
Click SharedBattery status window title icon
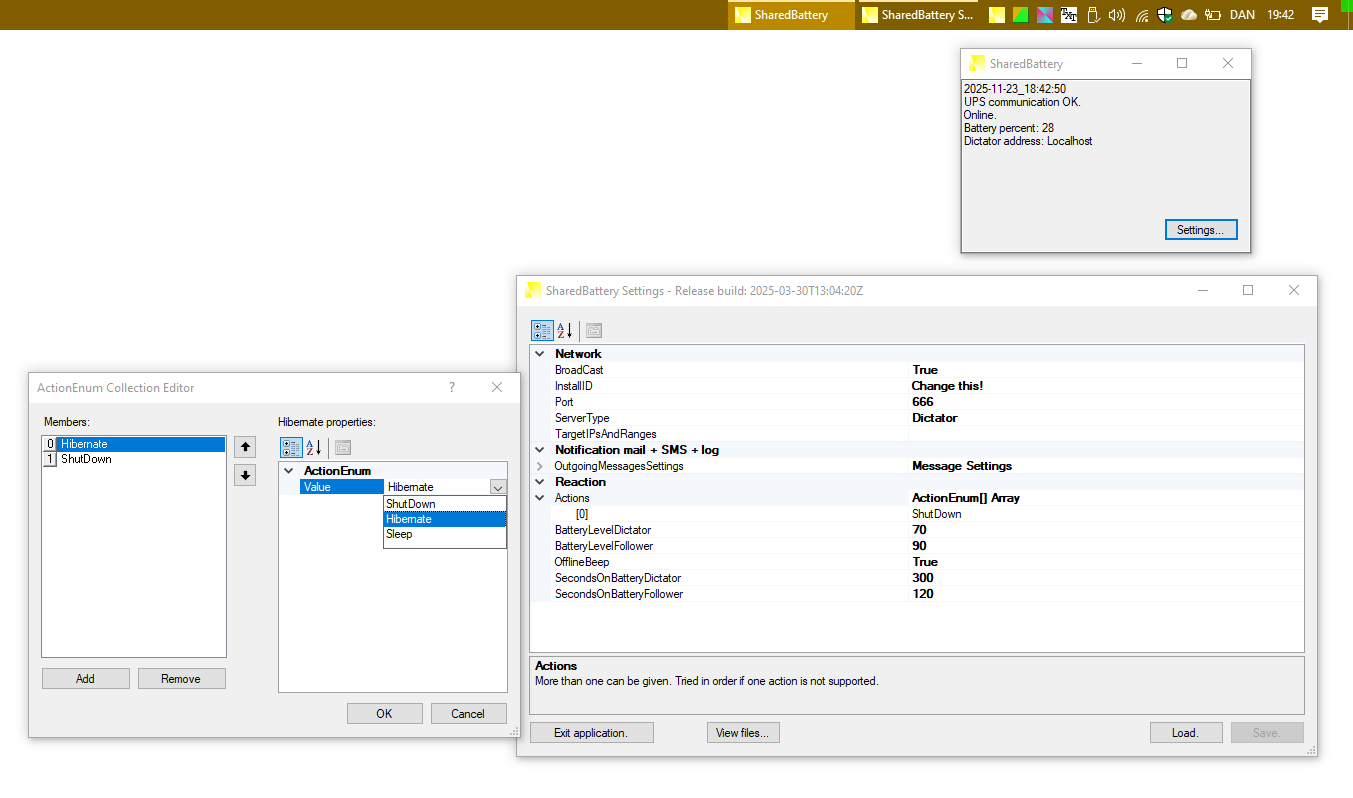tap(978, 63)
